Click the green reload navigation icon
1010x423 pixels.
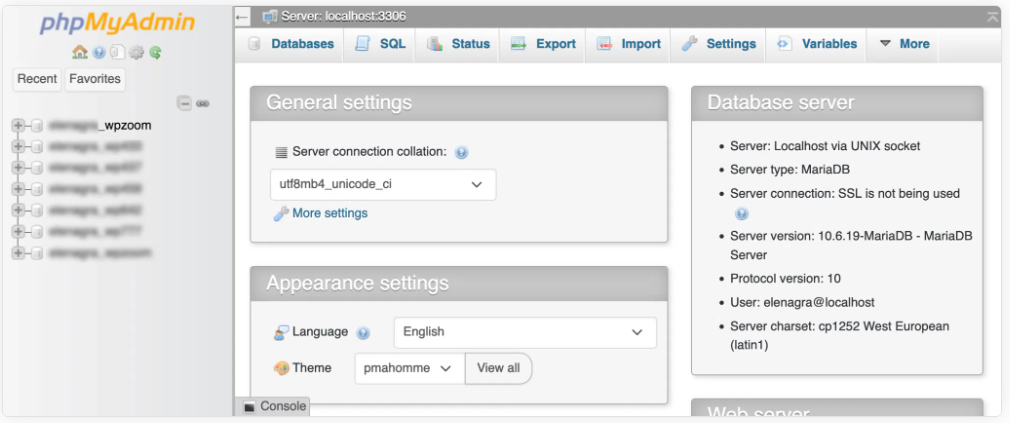(155, 53)
